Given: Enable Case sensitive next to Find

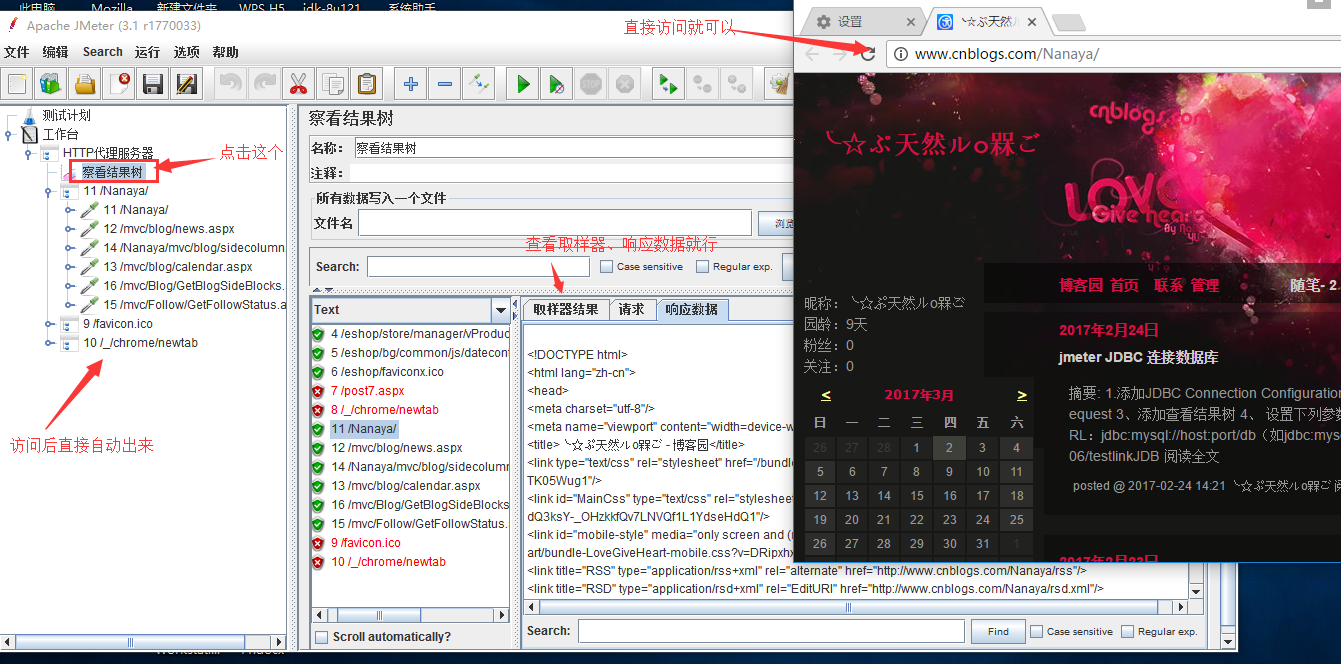Looking at the screenshot, I should click(1036, 631).
